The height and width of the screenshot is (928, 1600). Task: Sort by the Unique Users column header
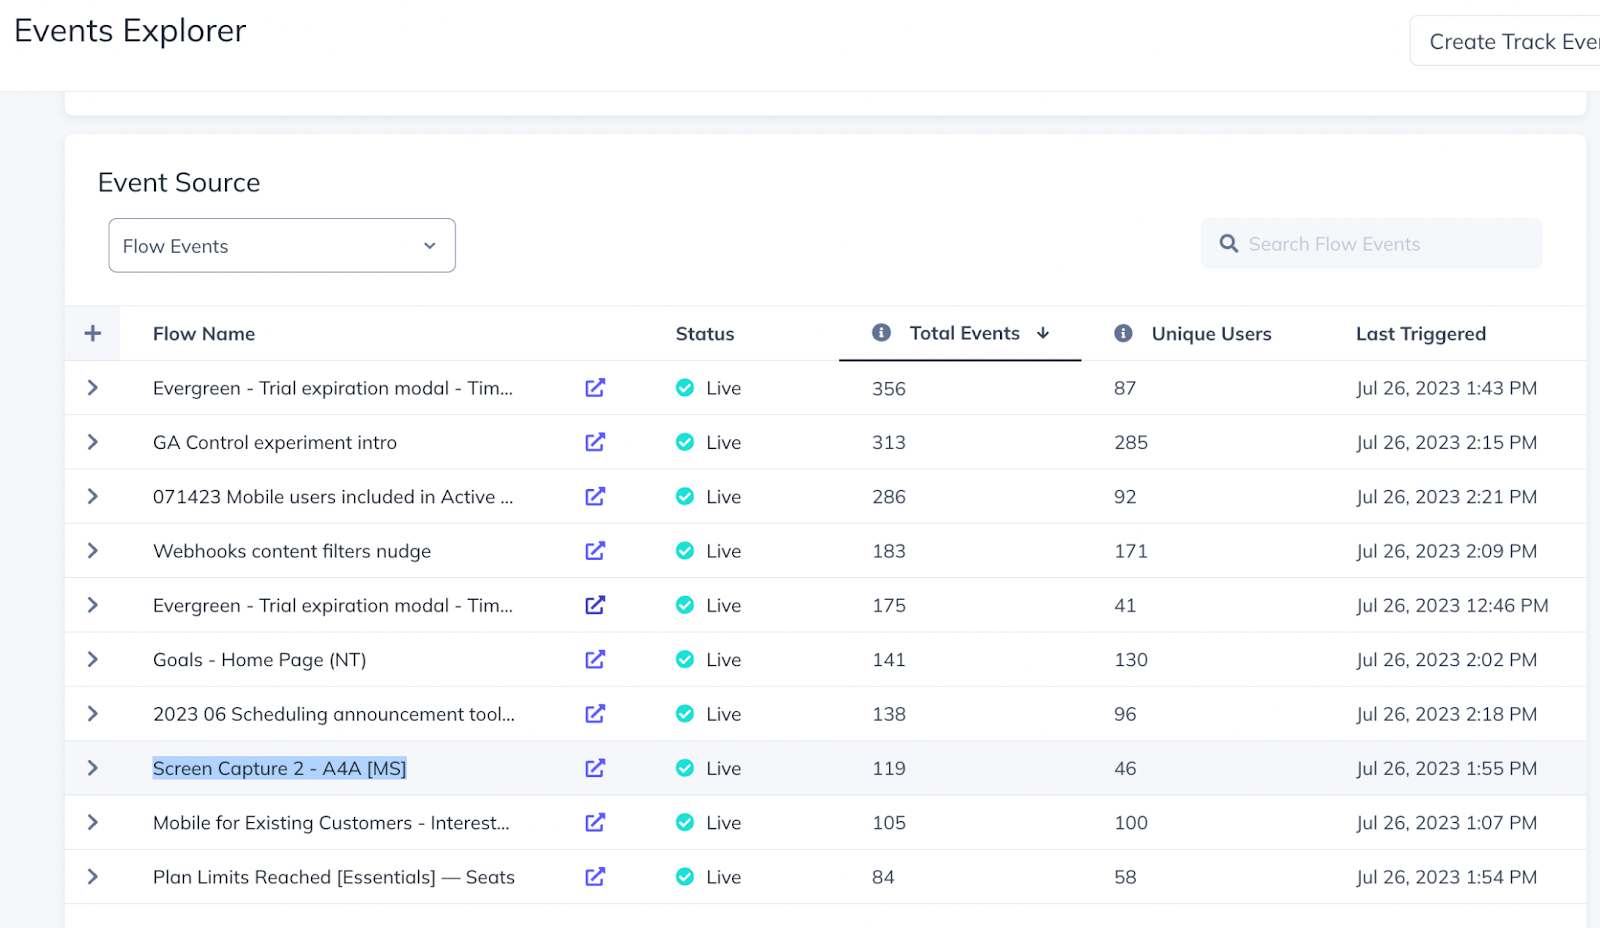pos(1212,334)
